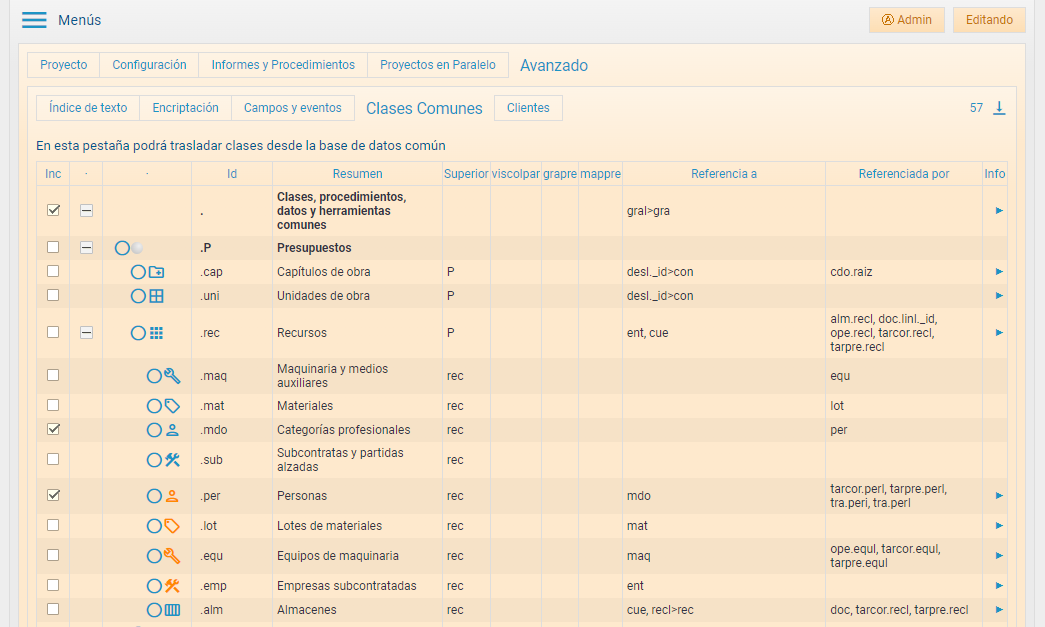This screenshot has height=627, width=1045.
Task: Click the orange person icon in Personas row
Action: pyautogui.click(x=172, y=496)
